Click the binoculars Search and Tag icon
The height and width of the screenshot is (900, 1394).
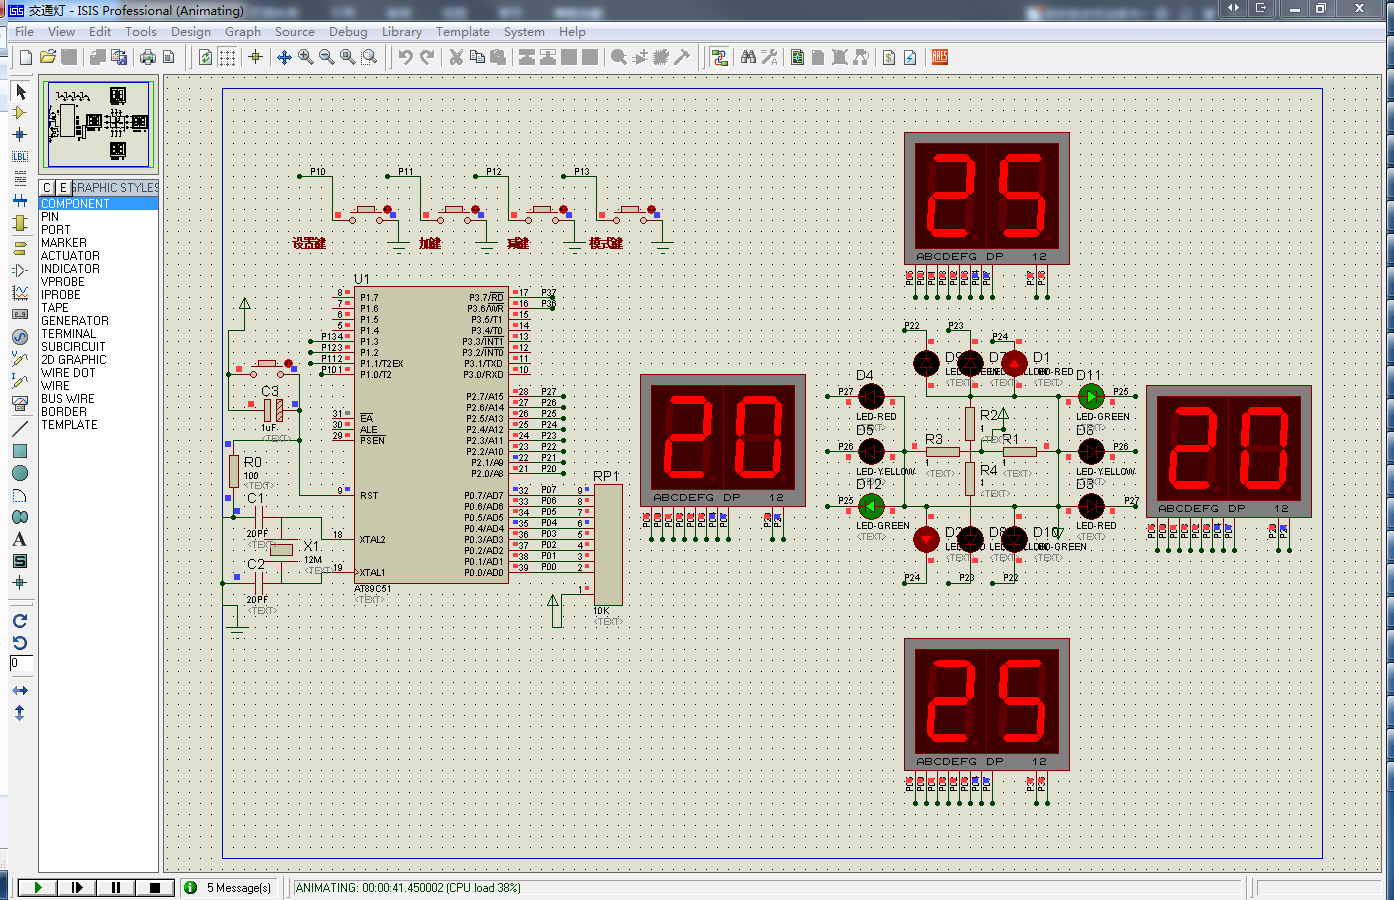[x=748, y=57]
